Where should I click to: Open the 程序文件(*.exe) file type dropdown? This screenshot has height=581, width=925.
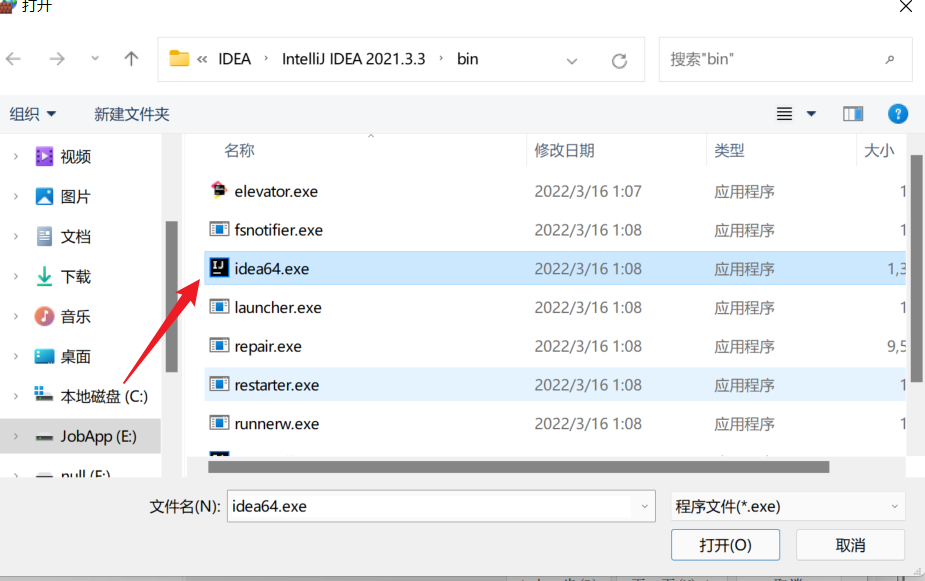coord(788,506)
